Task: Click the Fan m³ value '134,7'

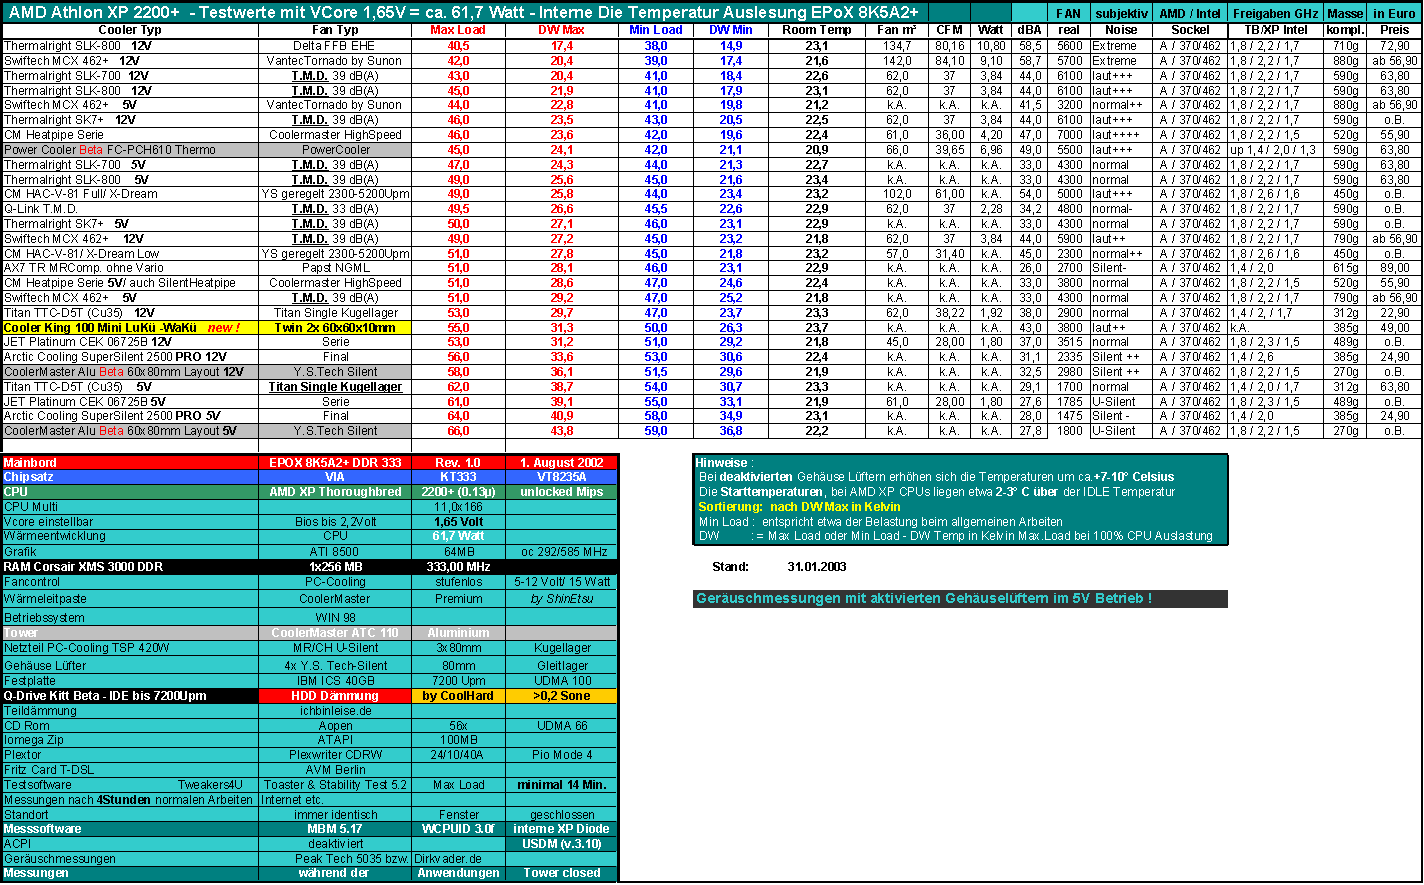Action: (897, 46)
